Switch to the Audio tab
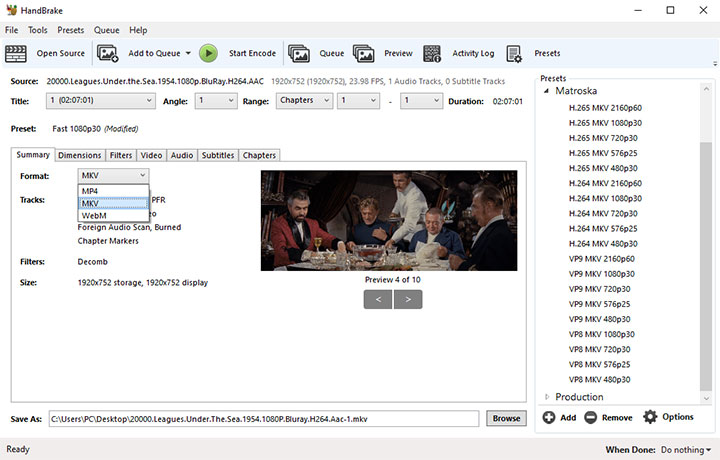This screenshot has width=720, height=460. [x=182, y=155]
